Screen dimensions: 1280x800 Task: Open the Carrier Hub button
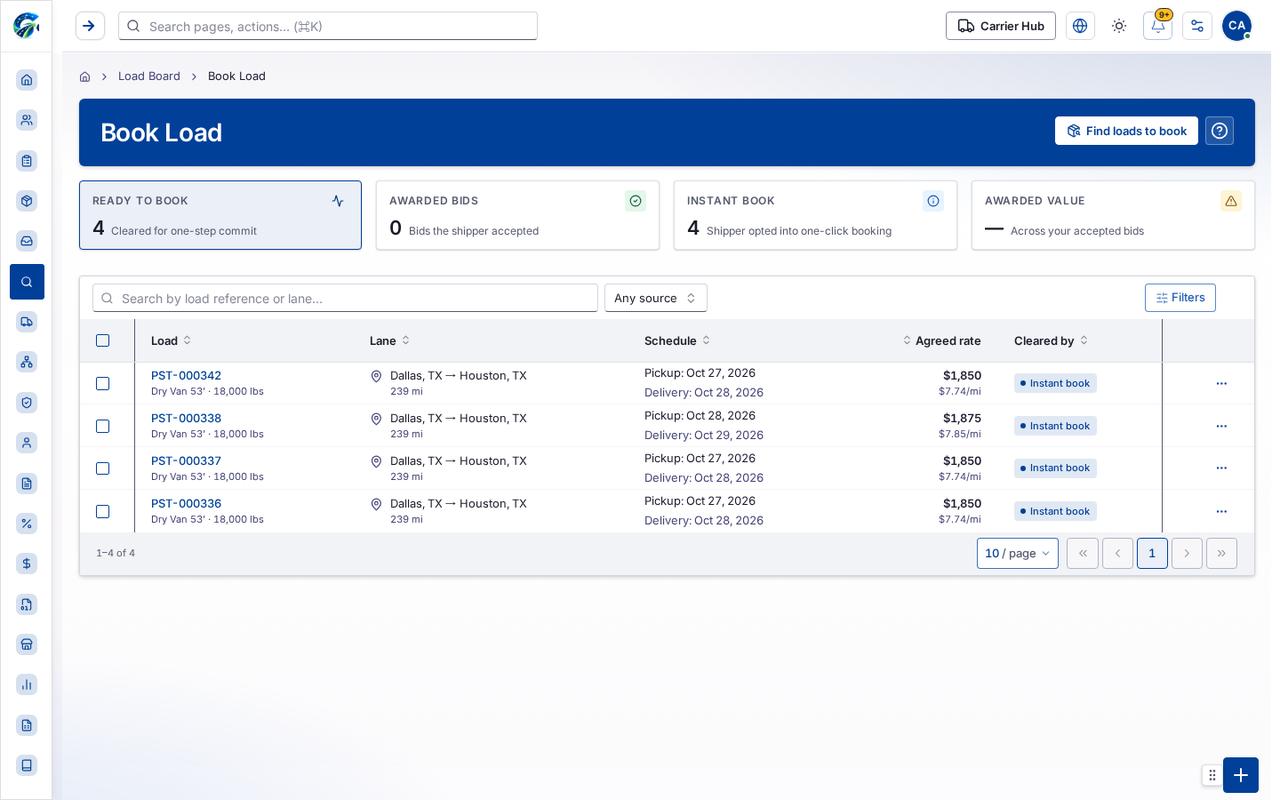point(1000,26)
